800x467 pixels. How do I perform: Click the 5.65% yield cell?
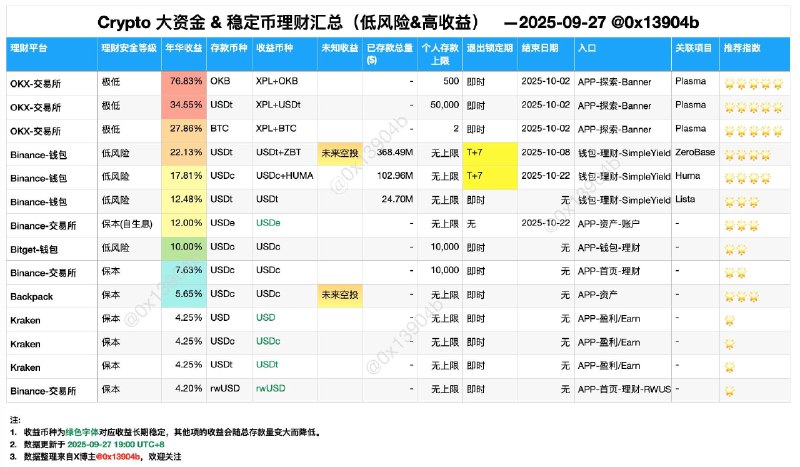pos(184,296)
